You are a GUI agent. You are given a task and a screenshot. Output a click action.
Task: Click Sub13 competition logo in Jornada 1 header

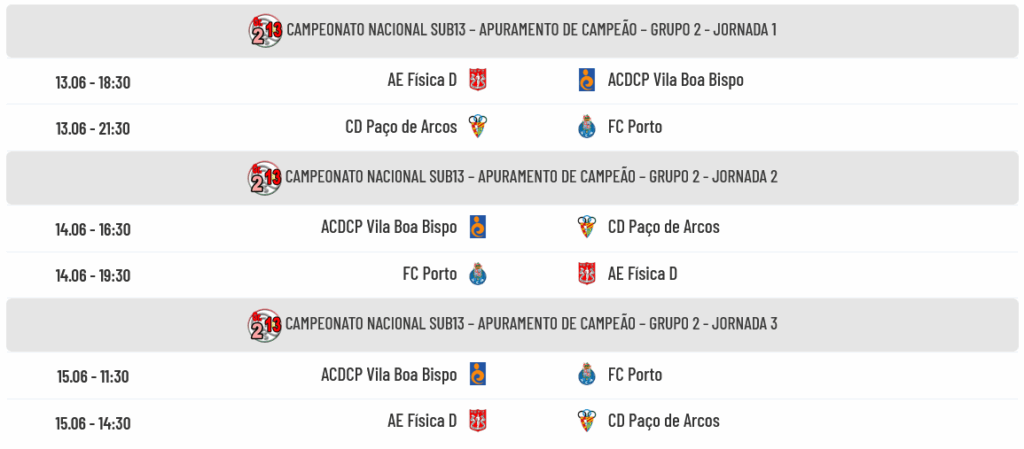(265, 30)
